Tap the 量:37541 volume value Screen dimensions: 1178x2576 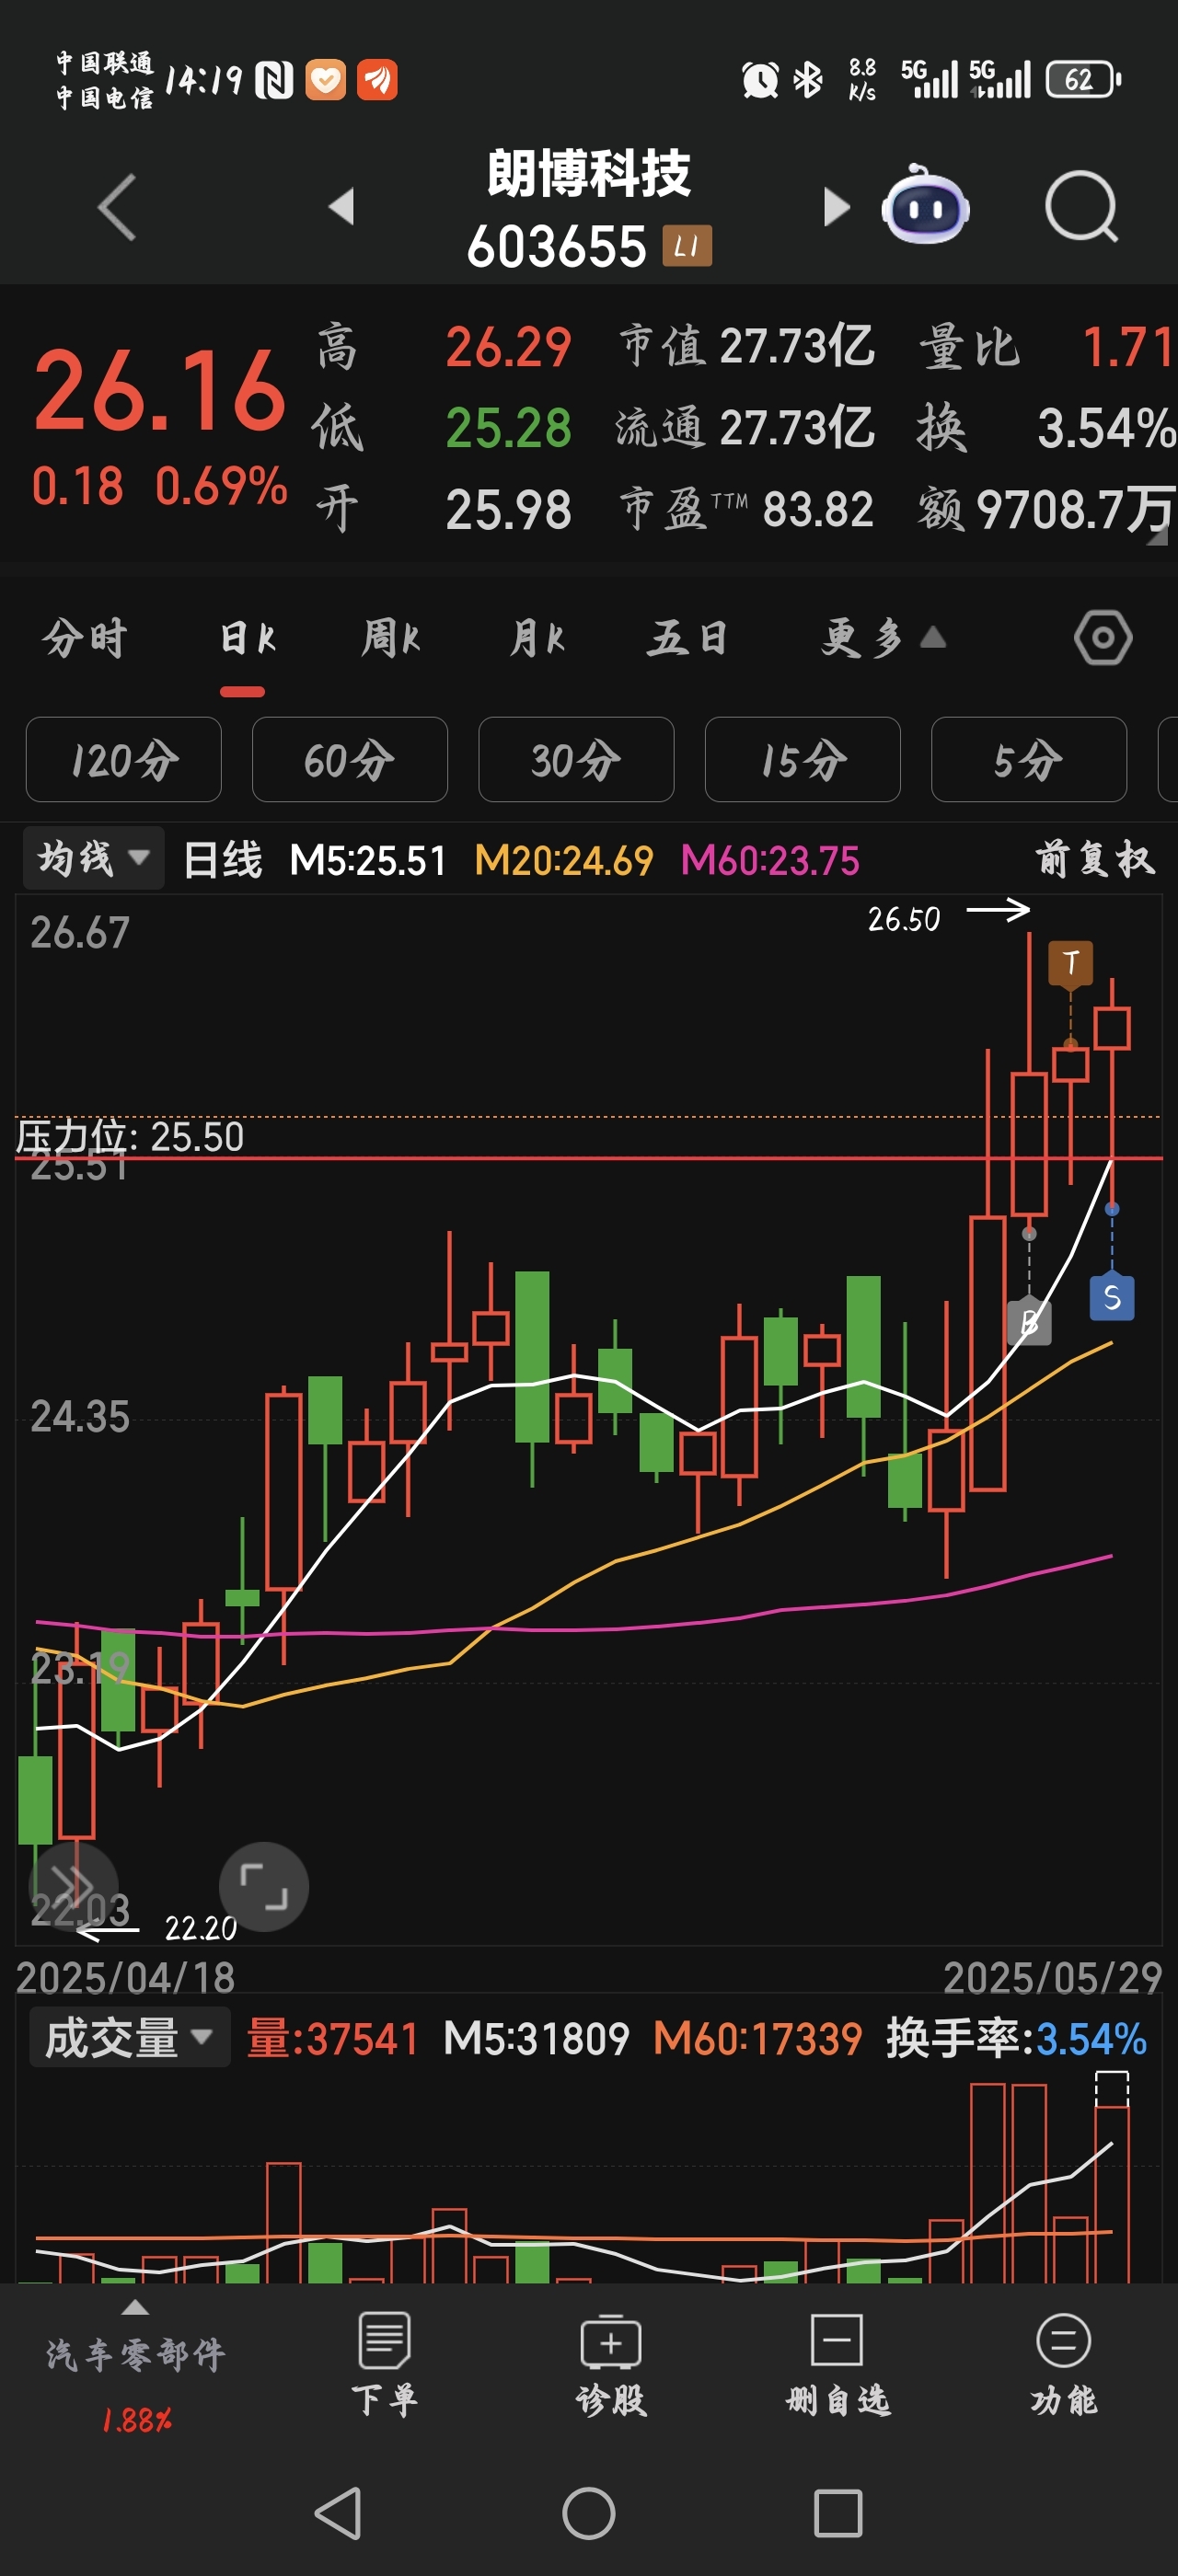(x=332, y=2039)
